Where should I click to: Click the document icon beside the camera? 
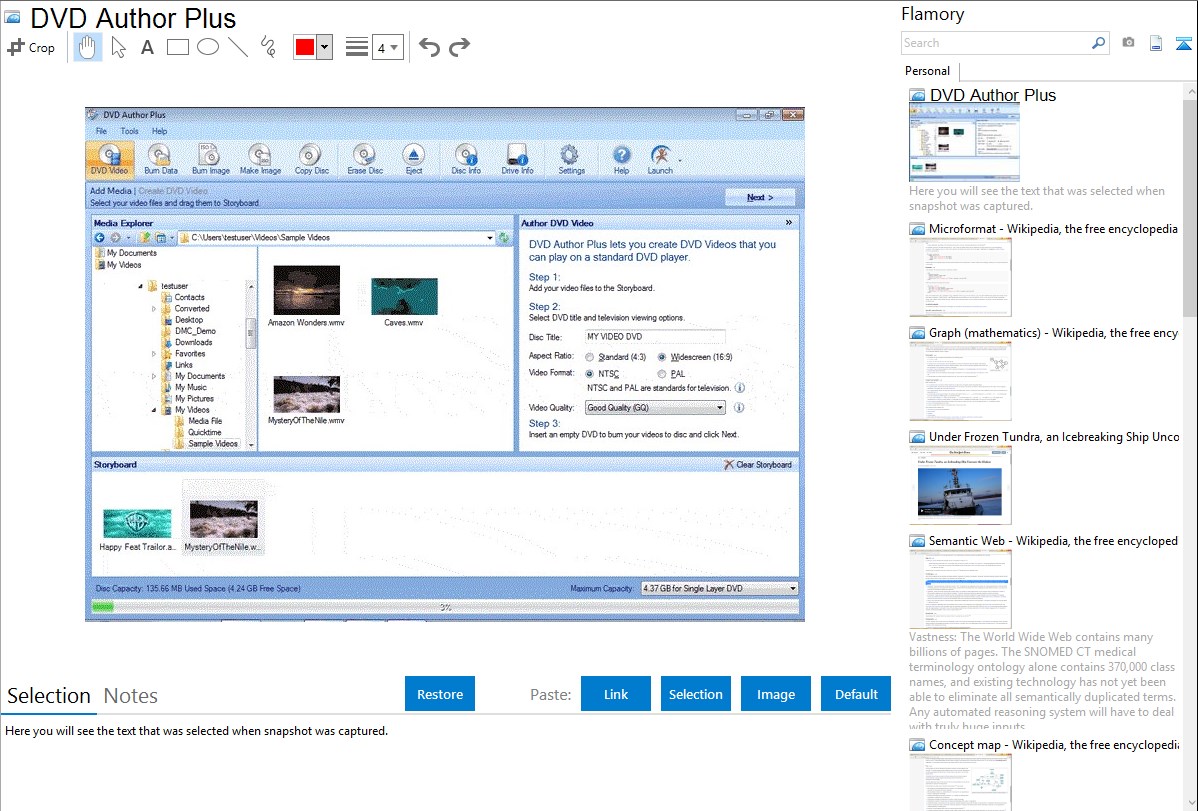pos(1156,43)
